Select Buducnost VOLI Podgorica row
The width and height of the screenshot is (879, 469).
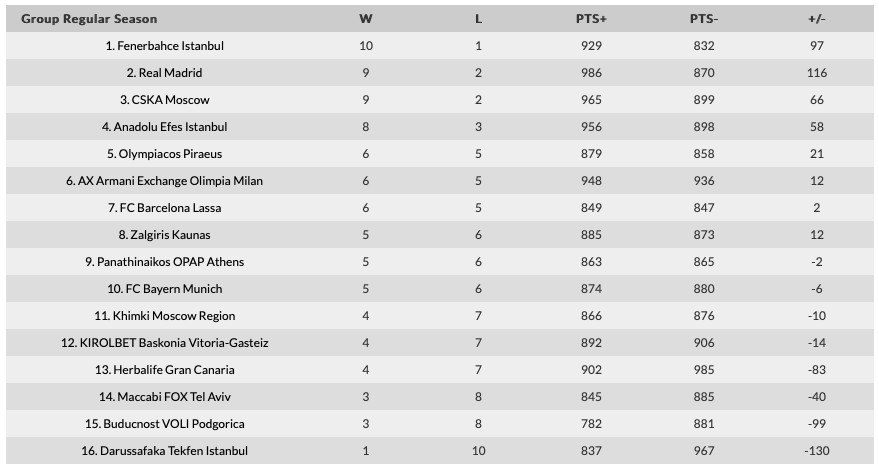(171, 424)
